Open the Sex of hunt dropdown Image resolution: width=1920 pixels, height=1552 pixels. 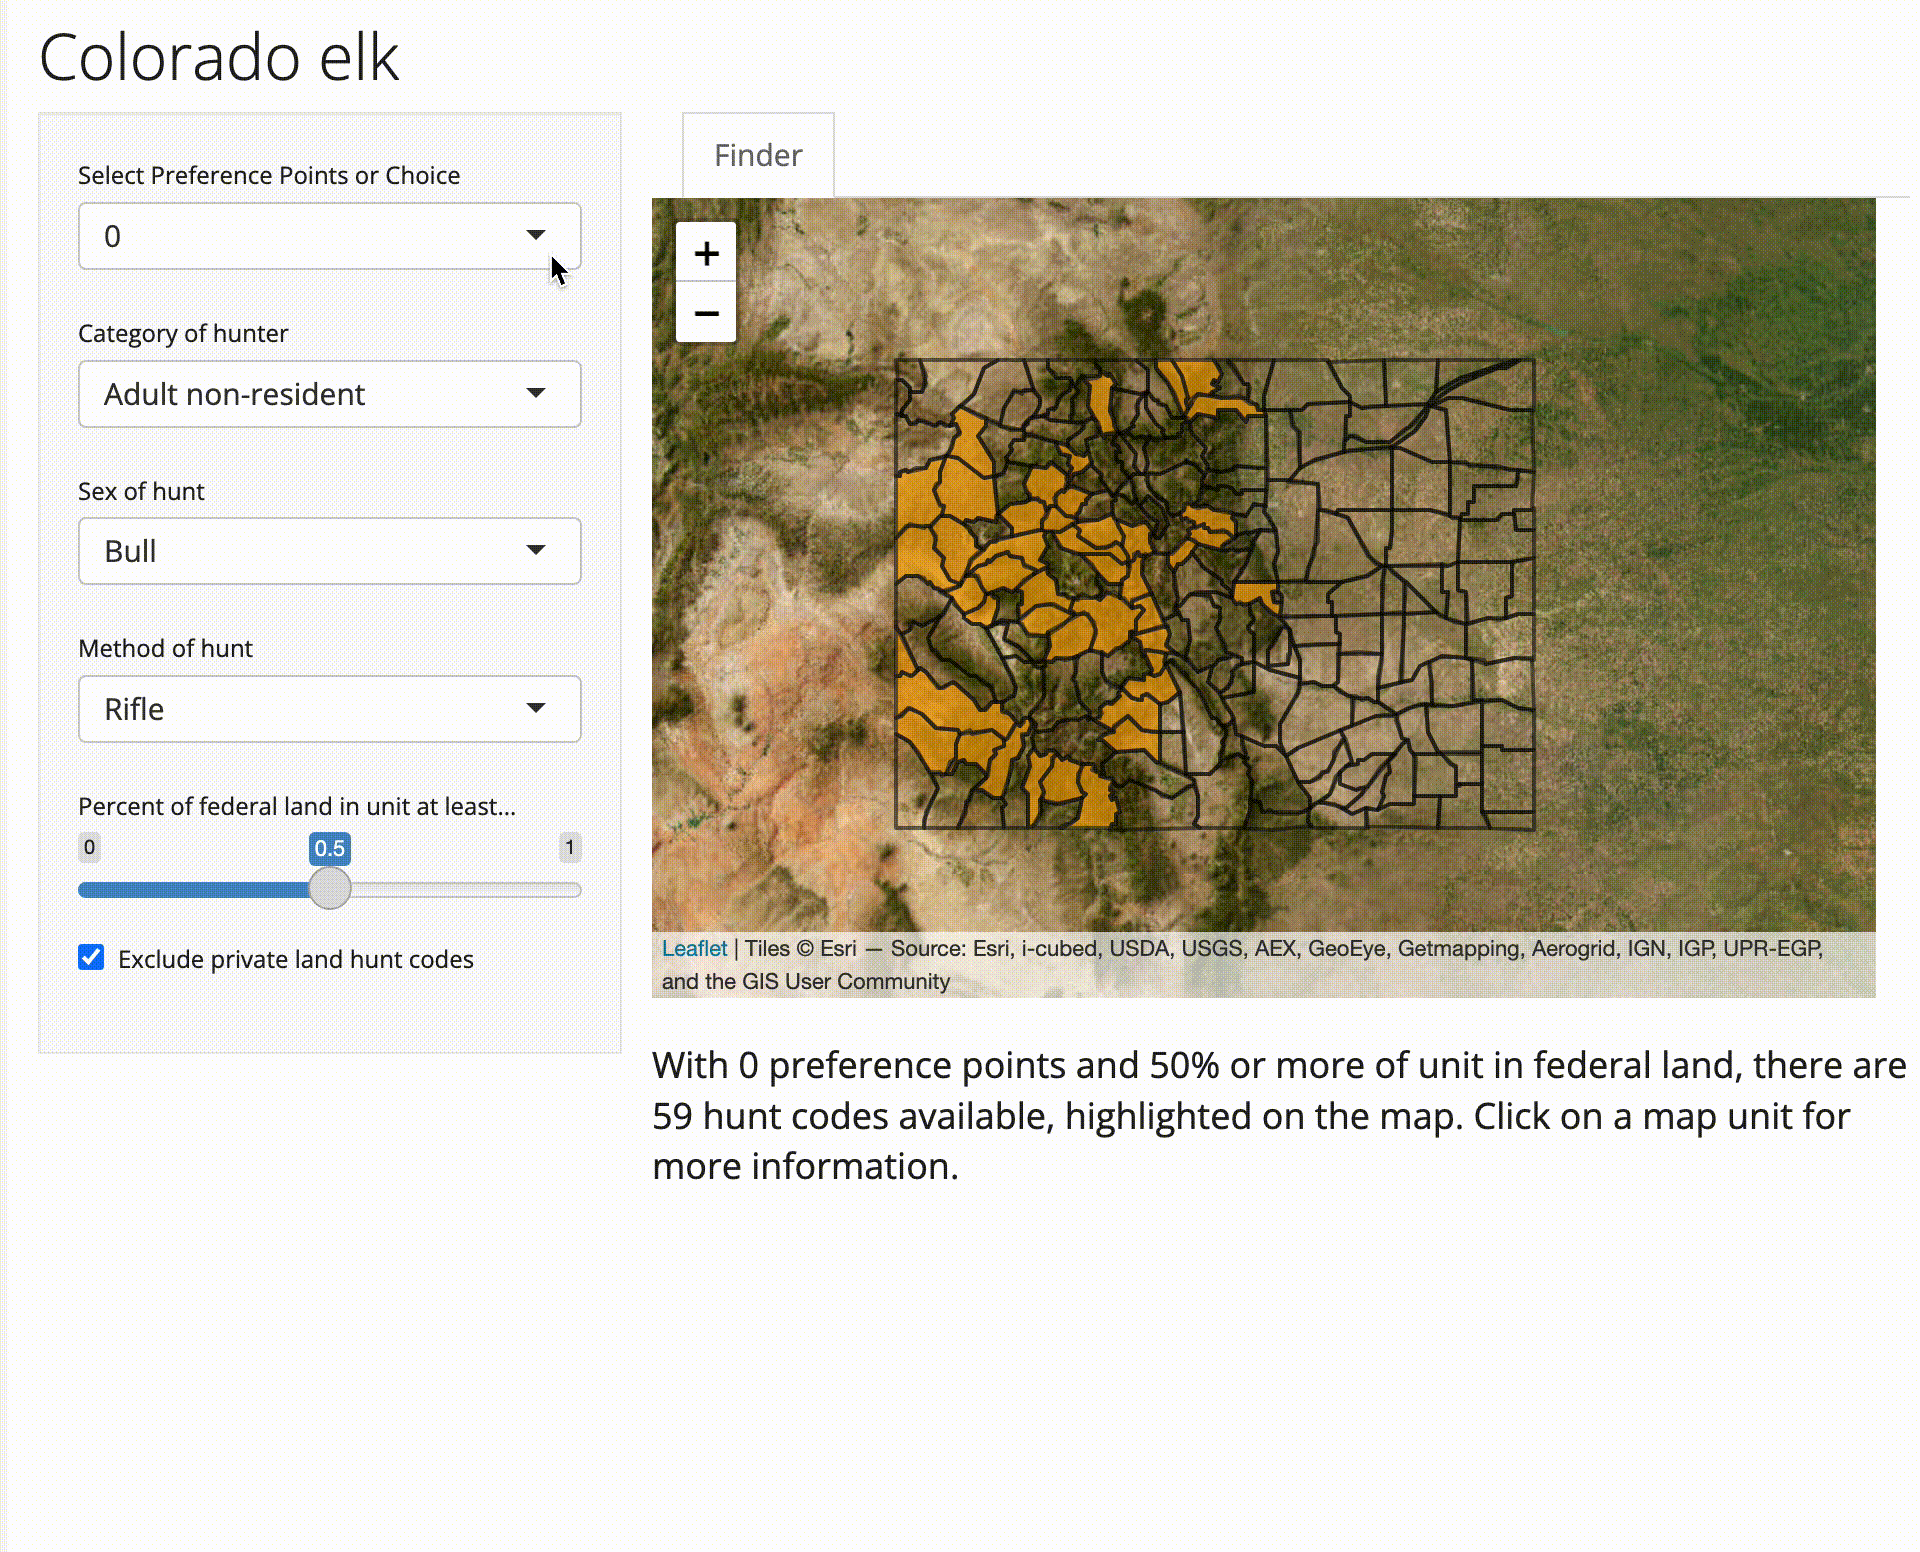[330, 551]
